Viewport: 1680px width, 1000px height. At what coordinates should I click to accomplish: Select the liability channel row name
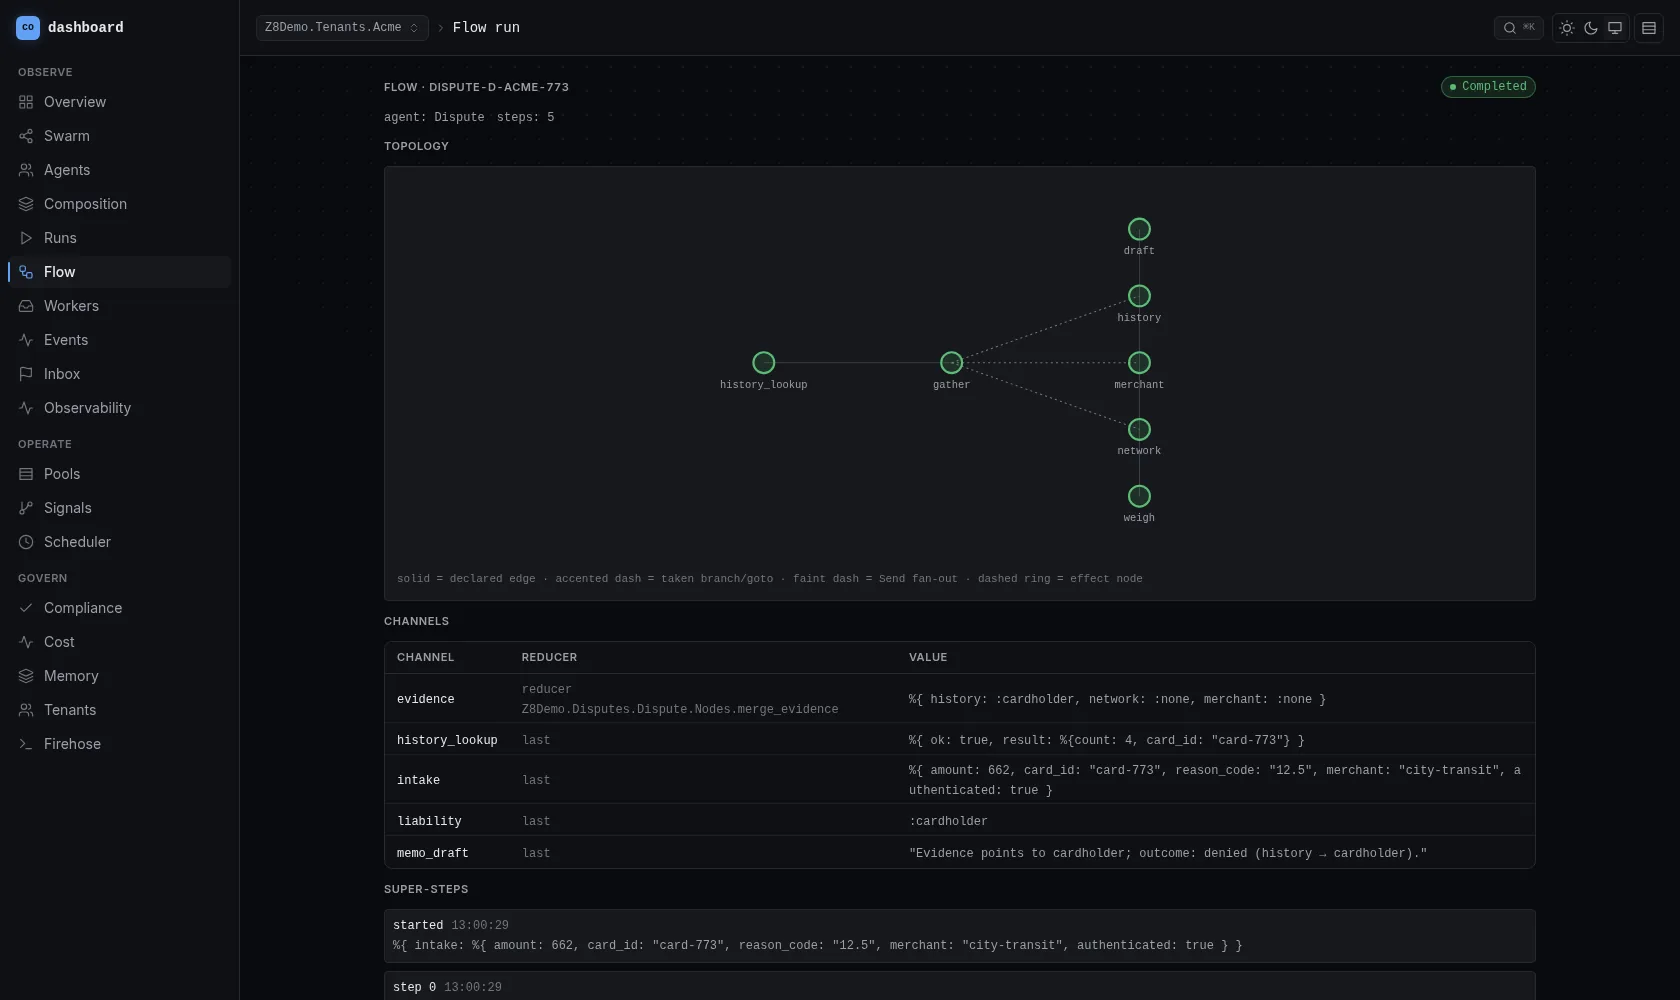(x=429, y=822)
